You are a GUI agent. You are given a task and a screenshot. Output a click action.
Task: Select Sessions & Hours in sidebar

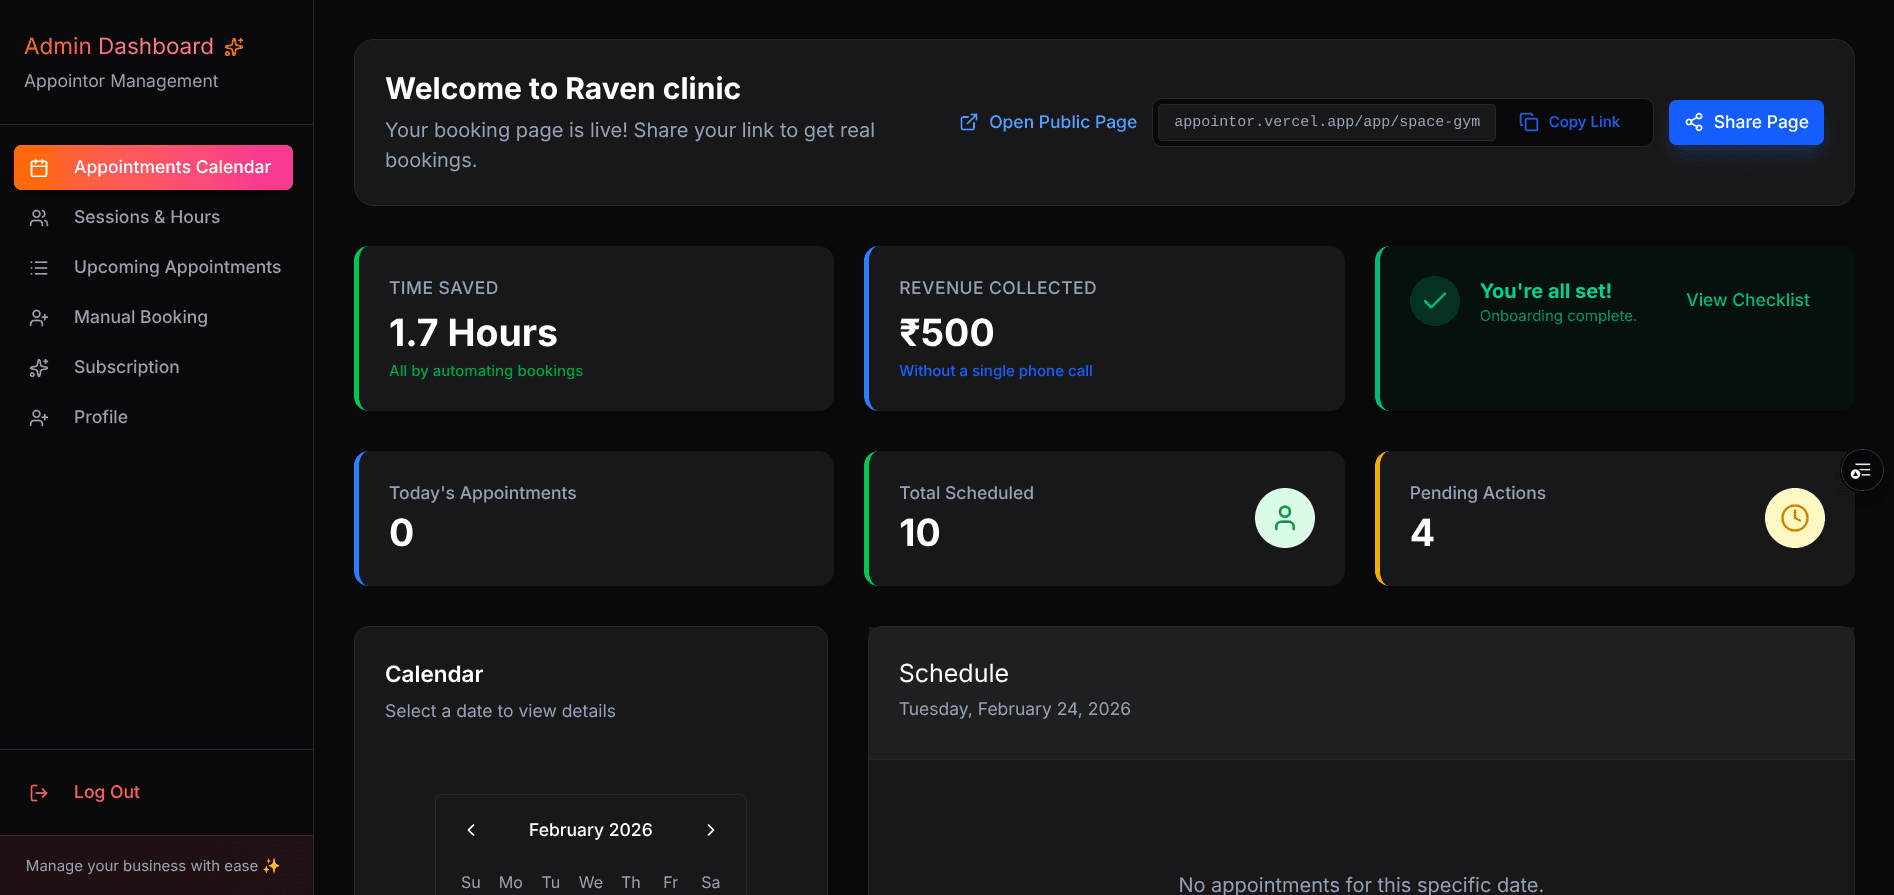tap(146, 217)
